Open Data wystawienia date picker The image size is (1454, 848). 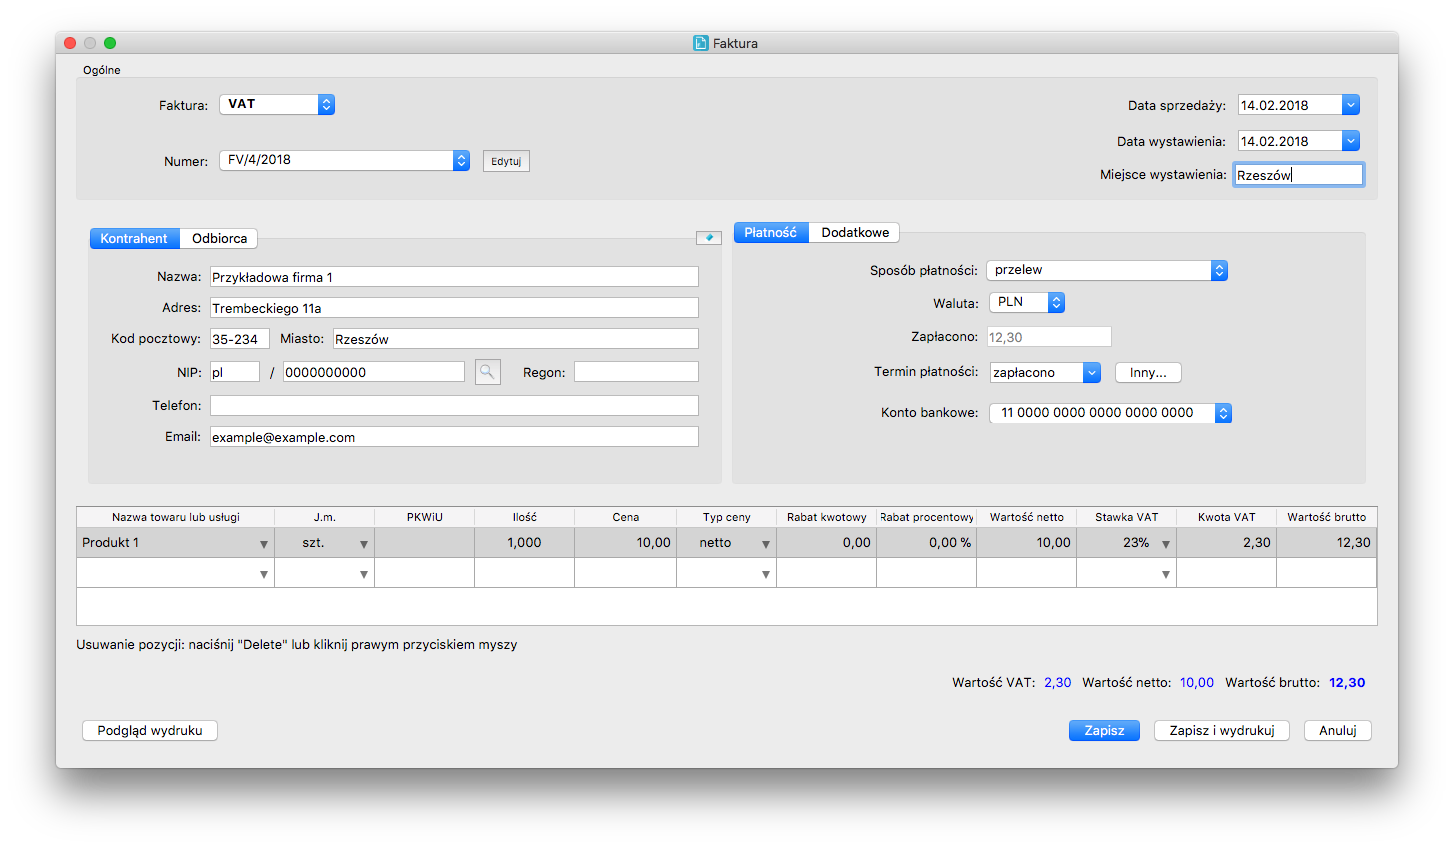[x=1351, y=141]
